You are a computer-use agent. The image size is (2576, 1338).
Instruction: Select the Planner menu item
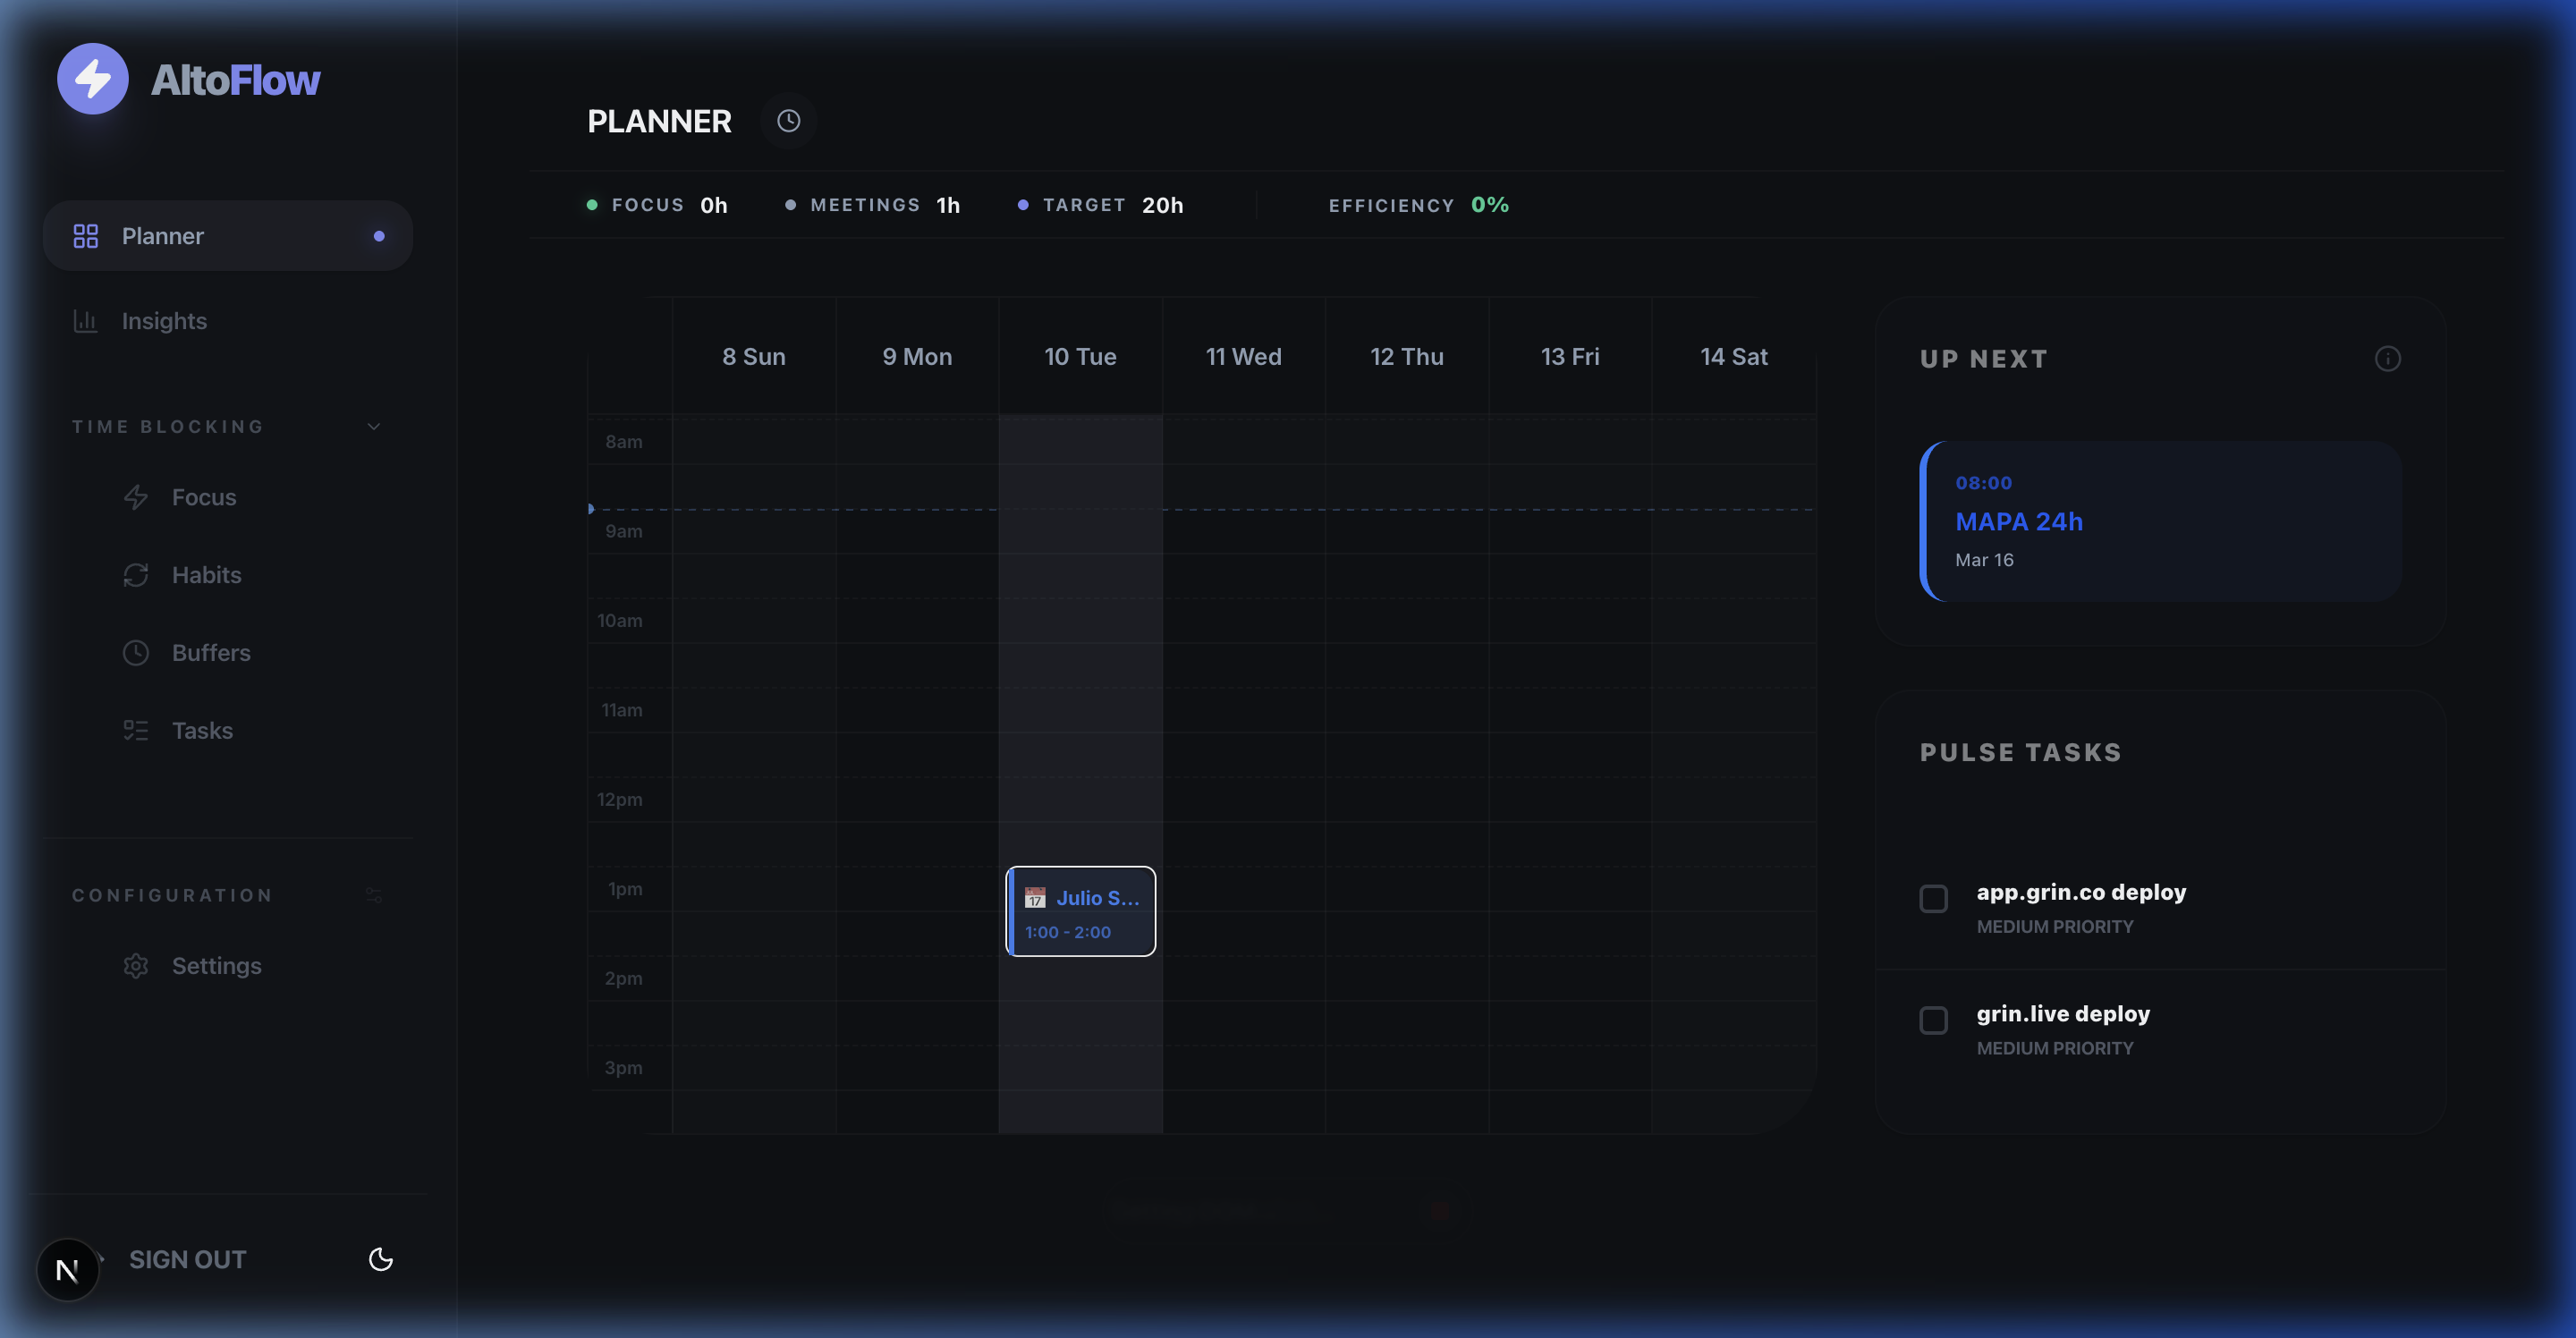tap(164, 236)
